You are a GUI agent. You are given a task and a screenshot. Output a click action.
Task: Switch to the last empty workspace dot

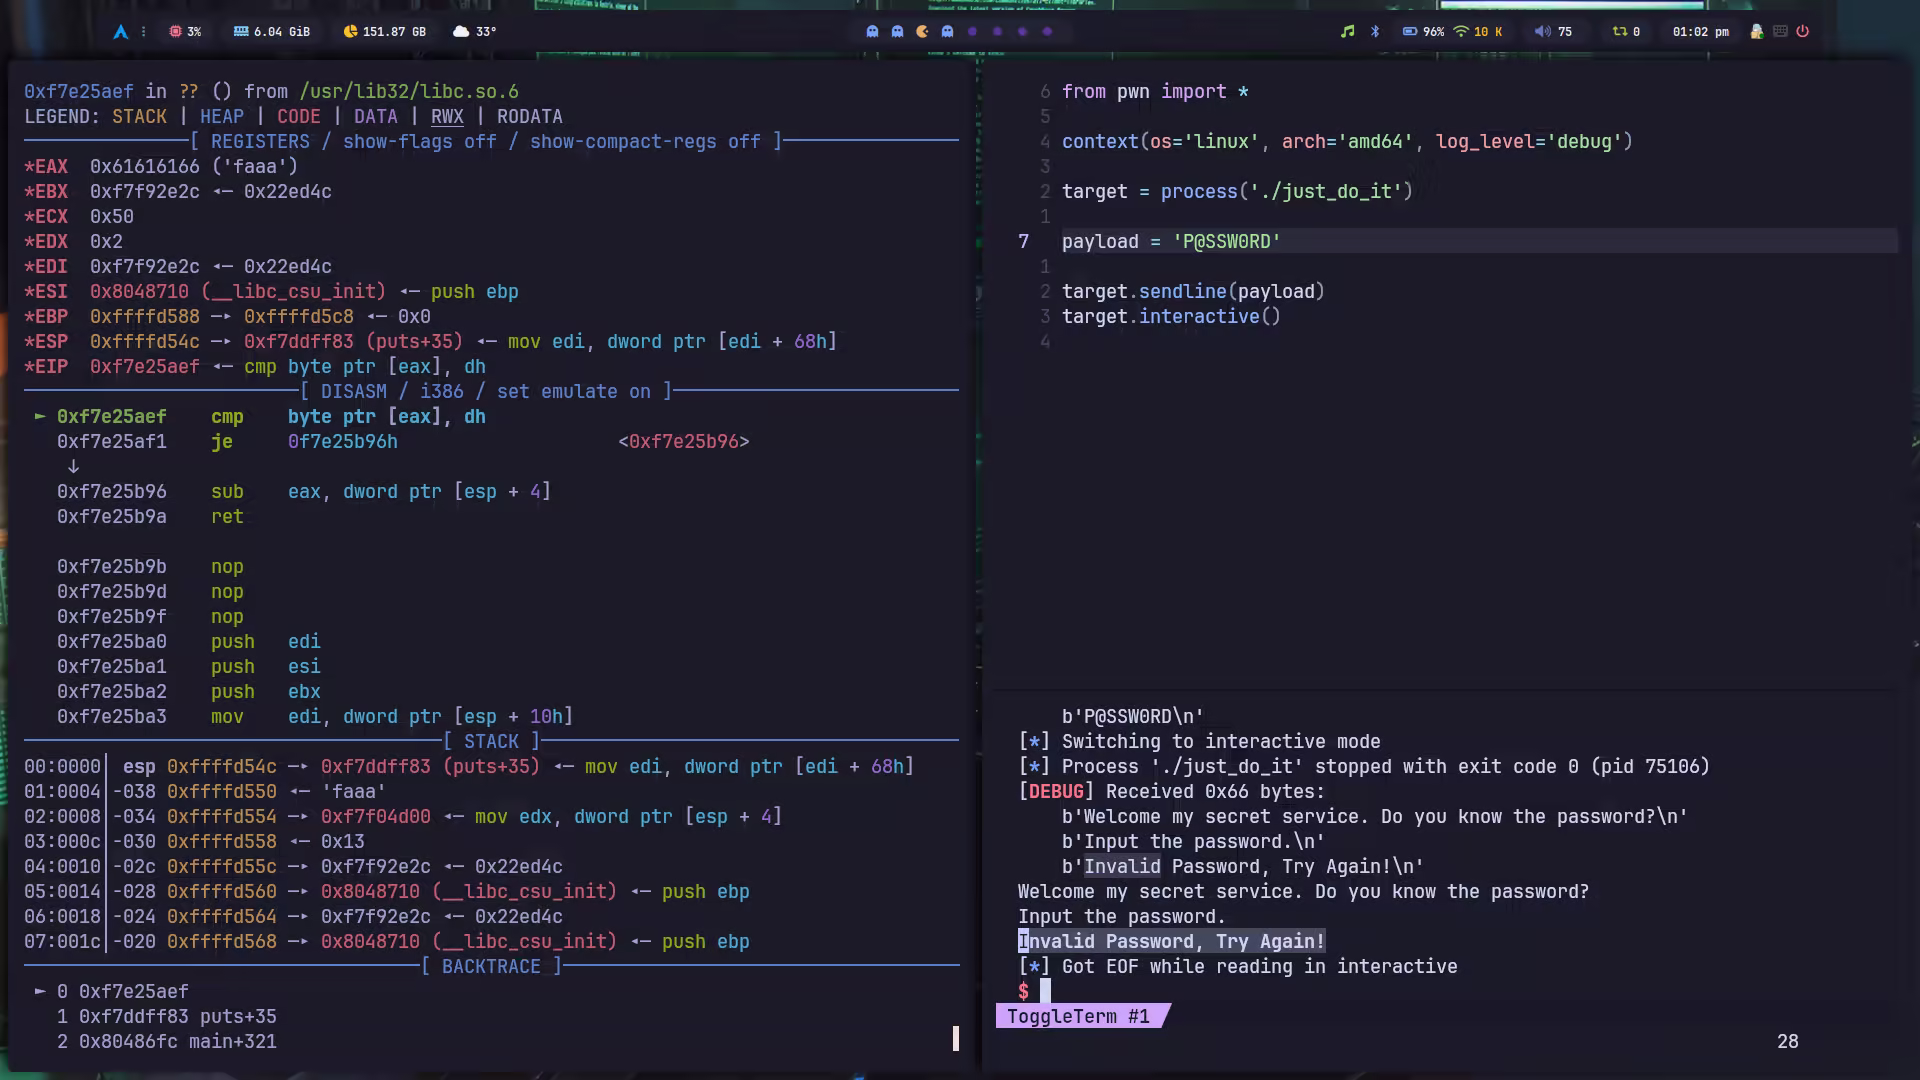[x=1047, y=32]
